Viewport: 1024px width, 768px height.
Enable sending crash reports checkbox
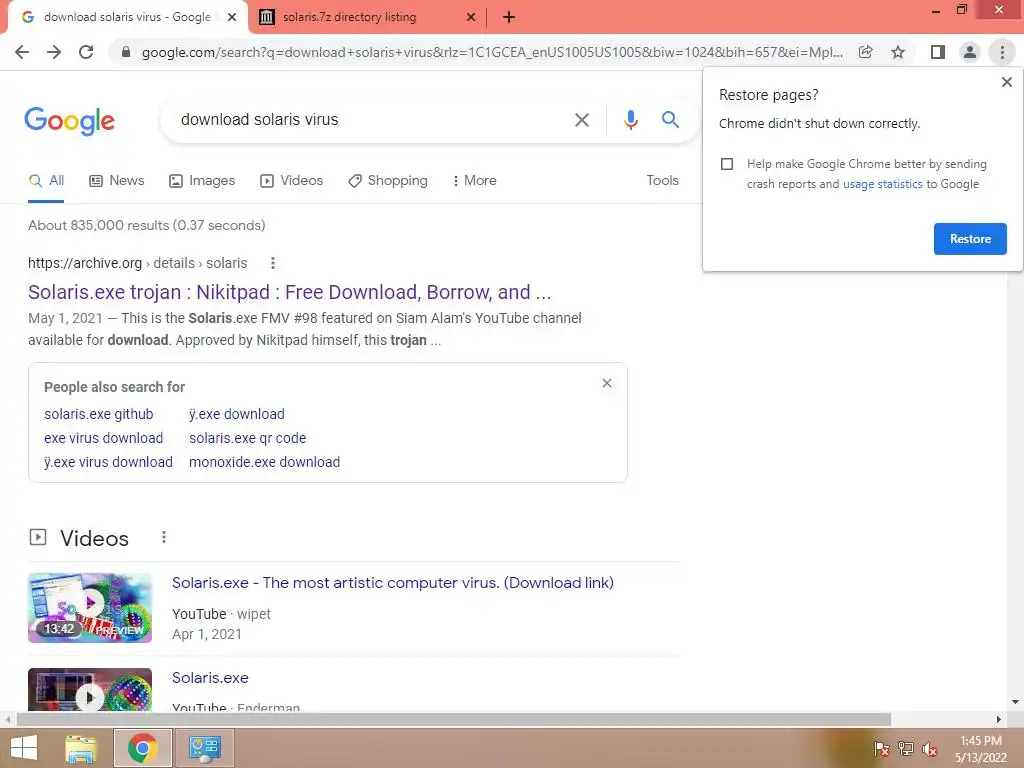[727, 164]
